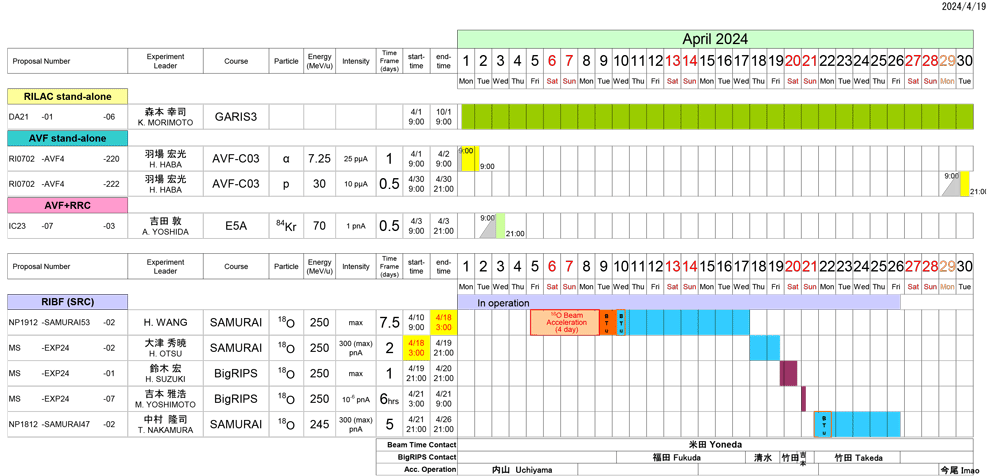Click proposal number DA21 -01 -06
This screenshot has height=476, width=1000.
coord(68,117)
